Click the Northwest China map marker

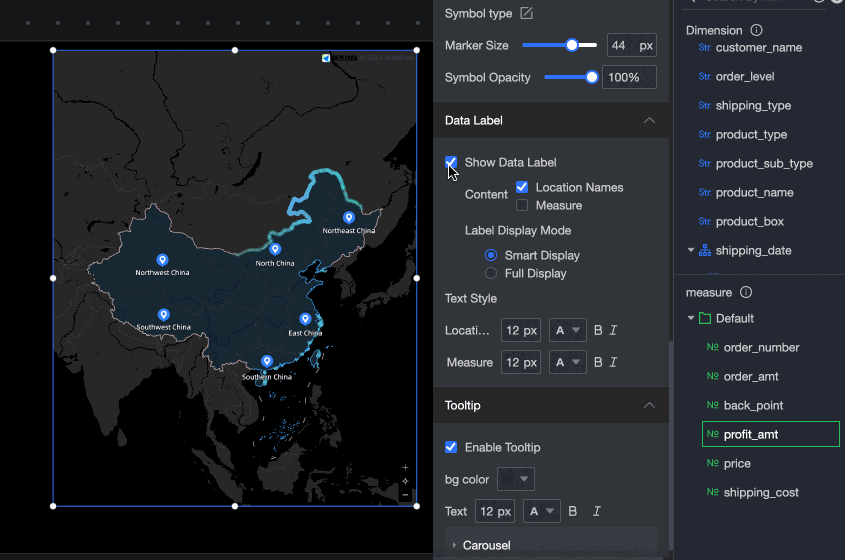click(162, 260)
